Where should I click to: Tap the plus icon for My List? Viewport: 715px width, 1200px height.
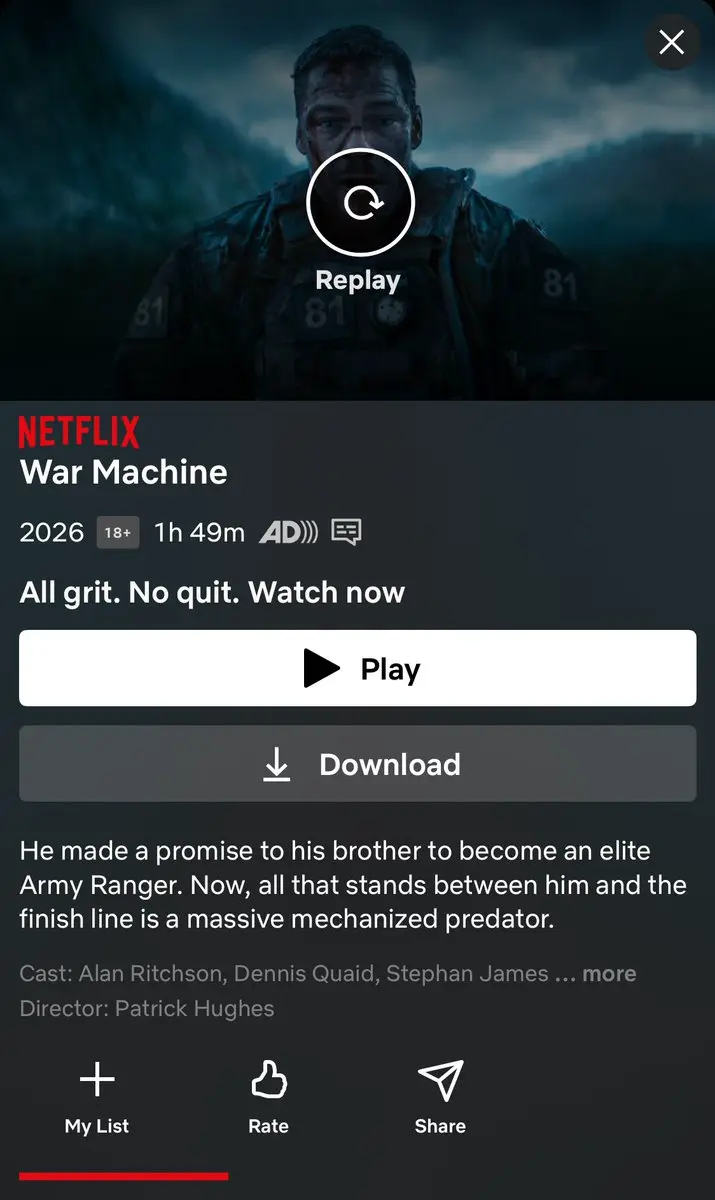[97, 1079]
